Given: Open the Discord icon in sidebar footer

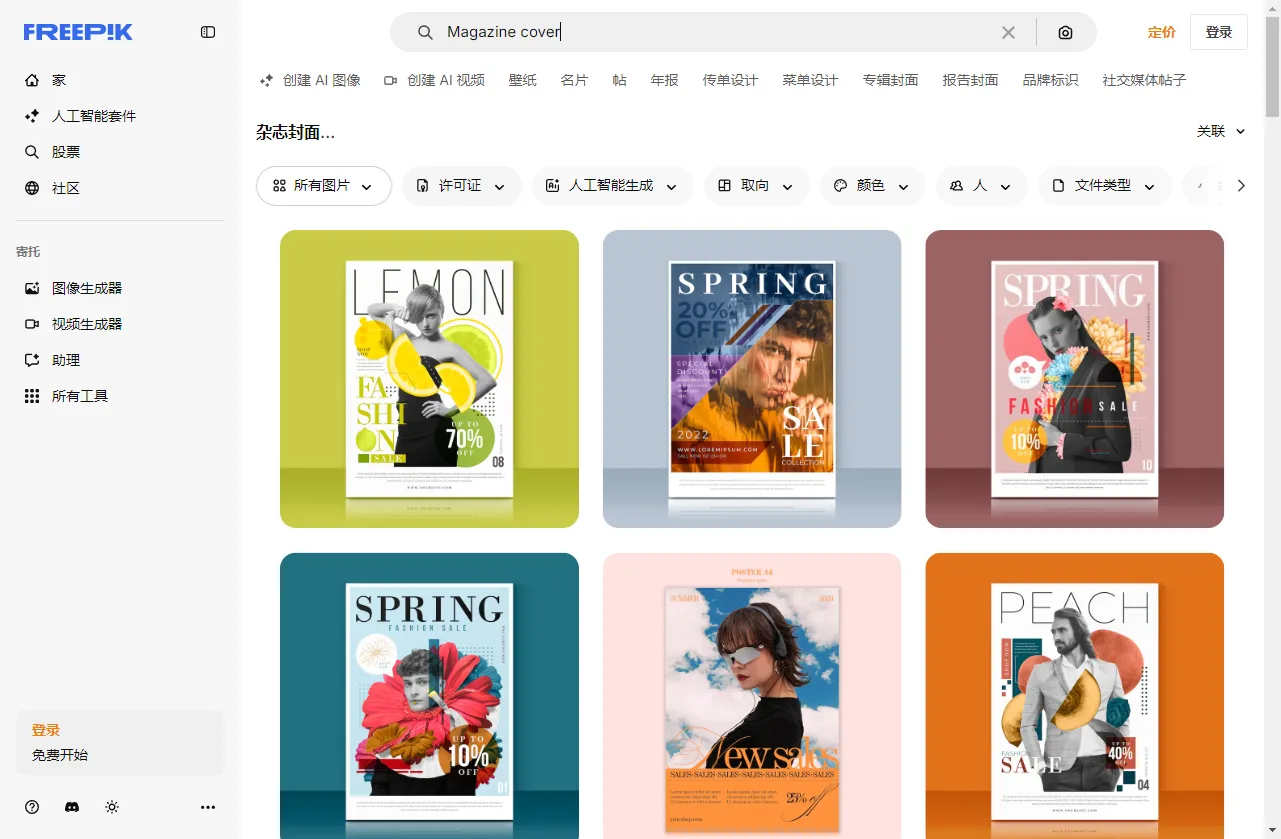Looking at the screenshot, I should 72,807.
